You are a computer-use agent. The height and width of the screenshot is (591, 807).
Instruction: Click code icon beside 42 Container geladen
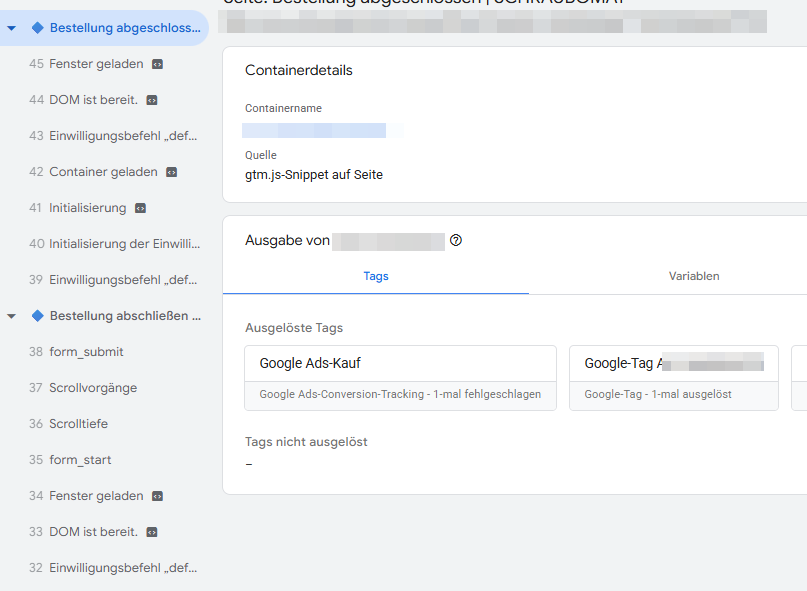pyautogui.click(x=171, y=172)
